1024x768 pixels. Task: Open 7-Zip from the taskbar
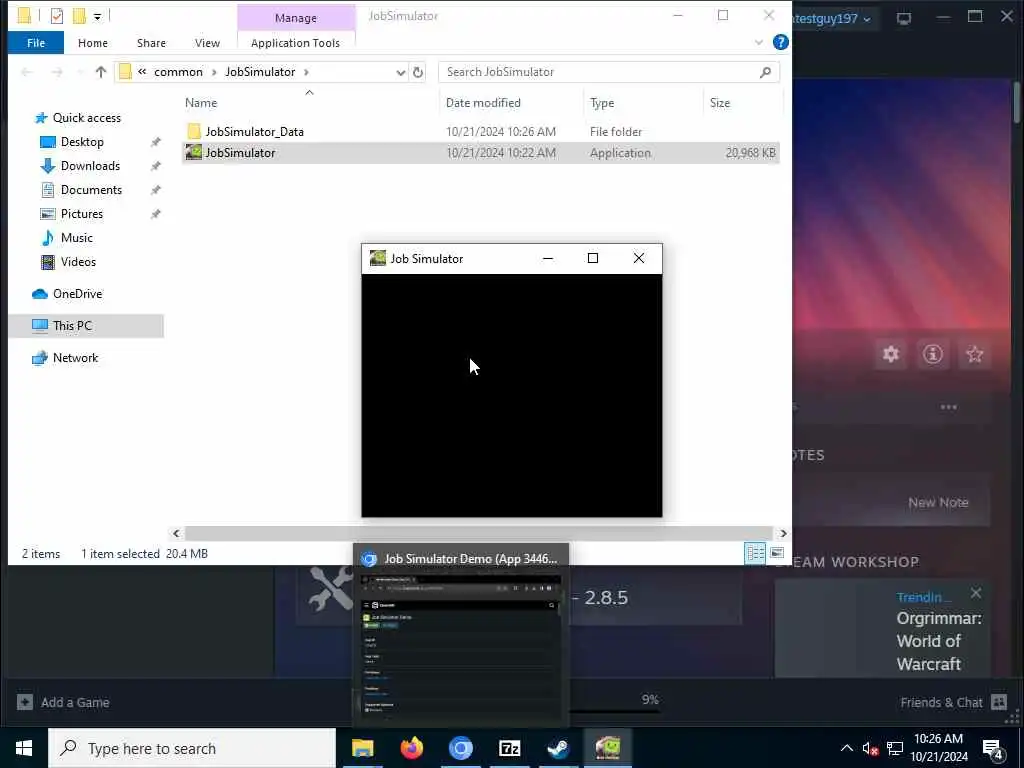pyautogui.click(x=509, y=748)
